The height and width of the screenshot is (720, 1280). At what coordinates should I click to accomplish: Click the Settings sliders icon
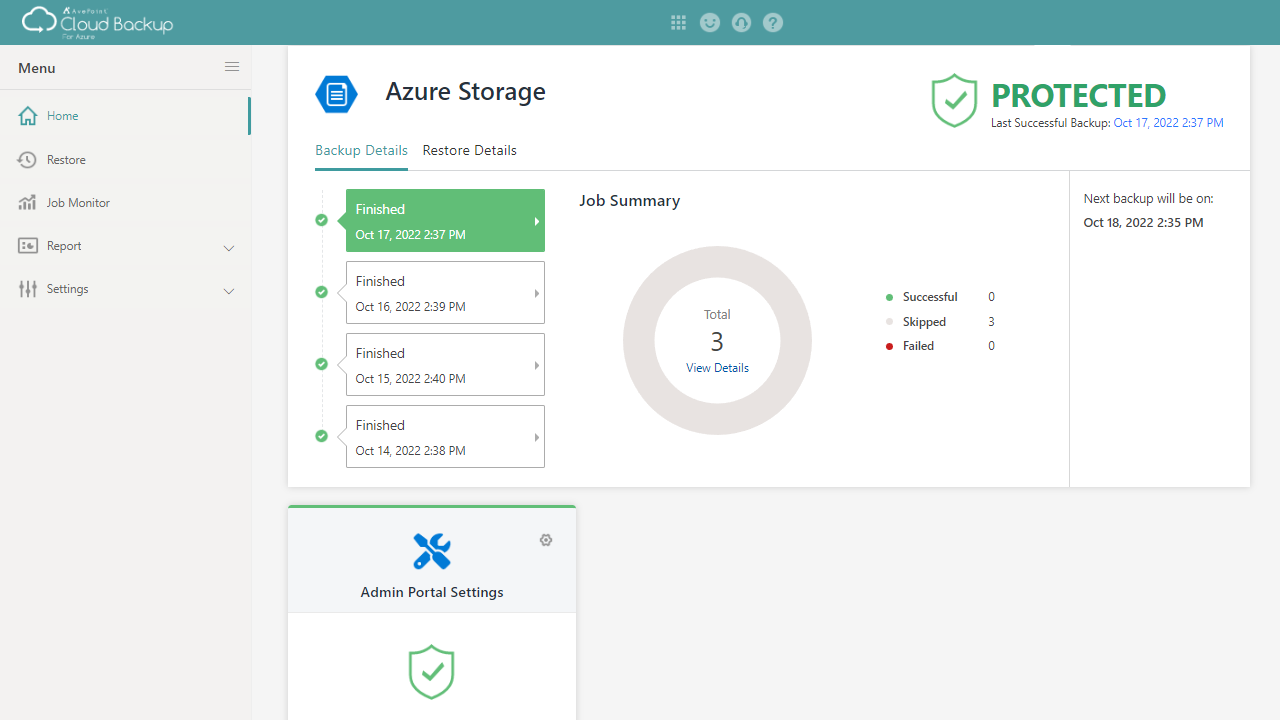[28, 289]
